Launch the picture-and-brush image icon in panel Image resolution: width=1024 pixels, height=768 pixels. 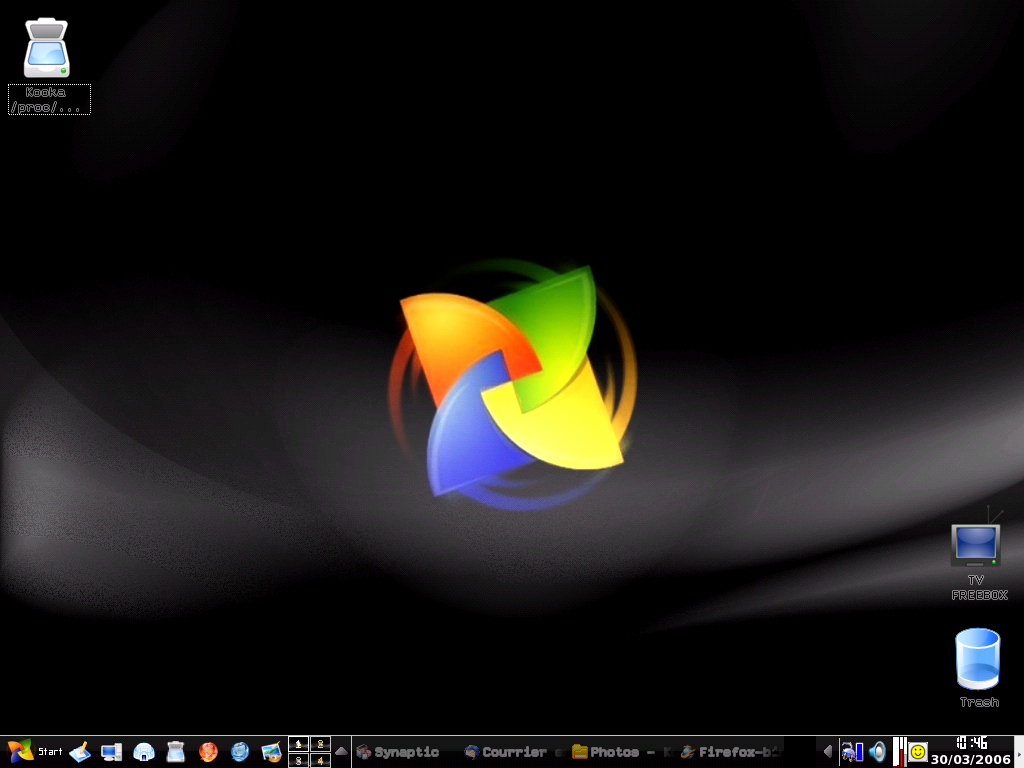pyautogui.click(x=272, y=752)
